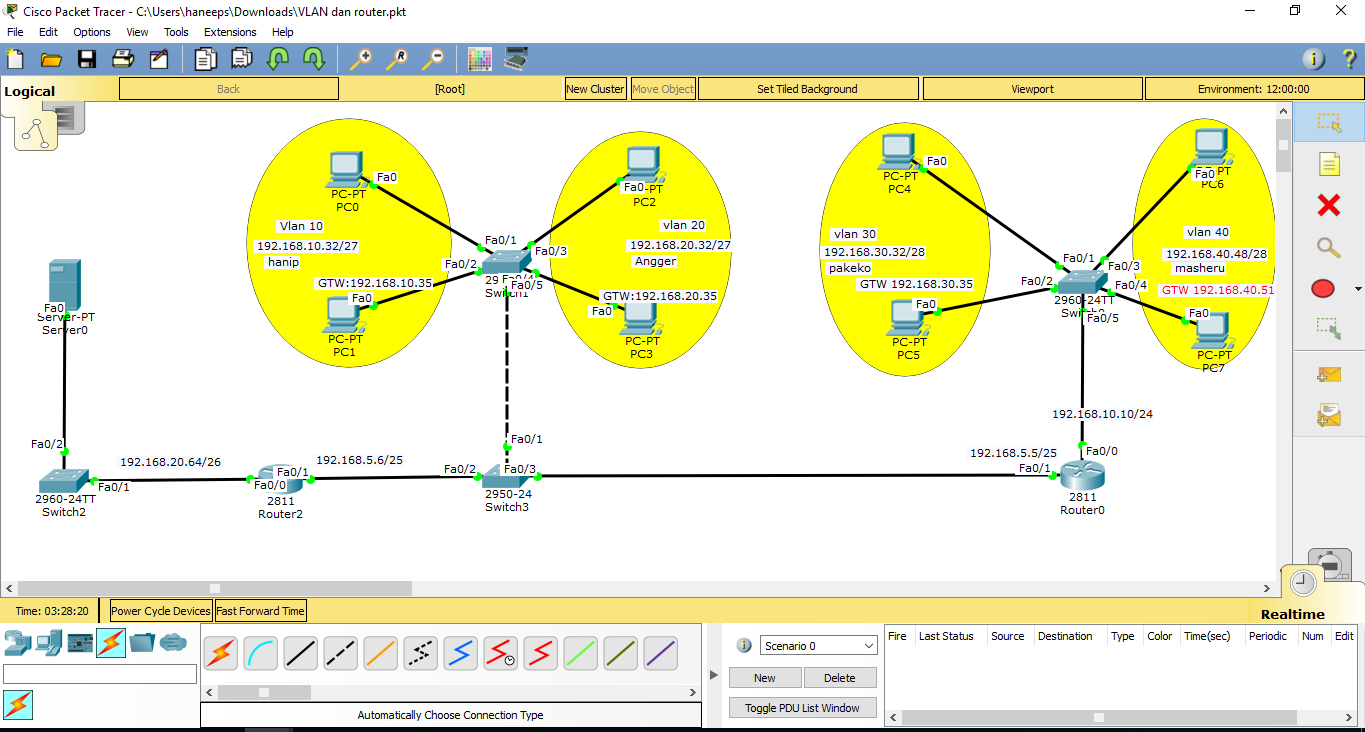This screenshot has width=1365, height=732.
Task: Open the color palette dialog from the toolbar
Action: click(x=480, y=59)
